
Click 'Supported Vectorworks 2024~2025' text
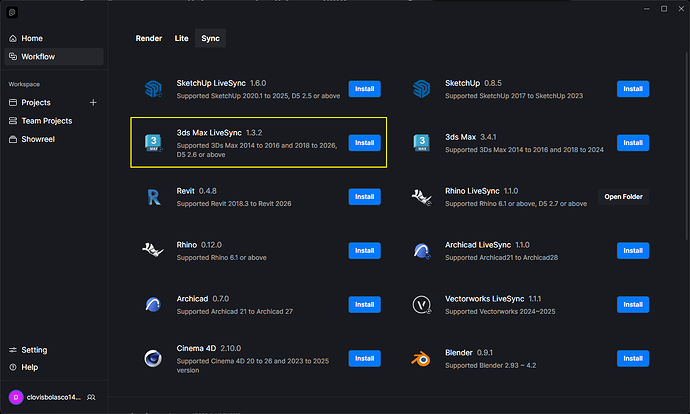tap(500, 311)
